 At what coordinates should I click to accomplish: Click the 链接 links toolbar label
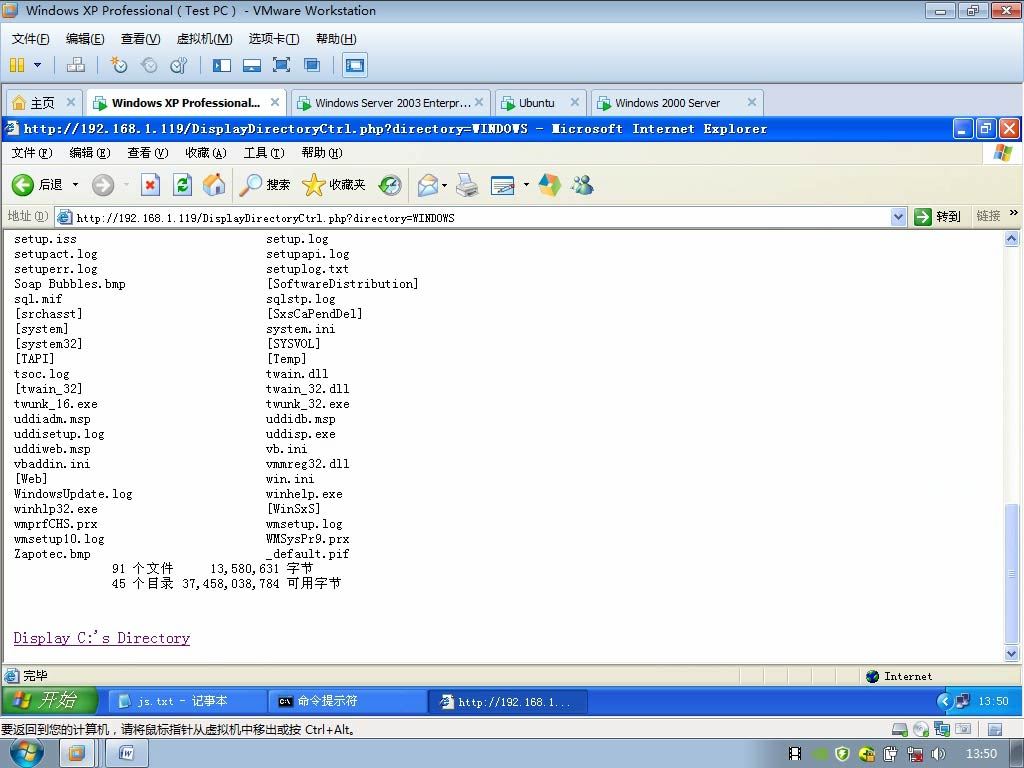tap(988, 216)
